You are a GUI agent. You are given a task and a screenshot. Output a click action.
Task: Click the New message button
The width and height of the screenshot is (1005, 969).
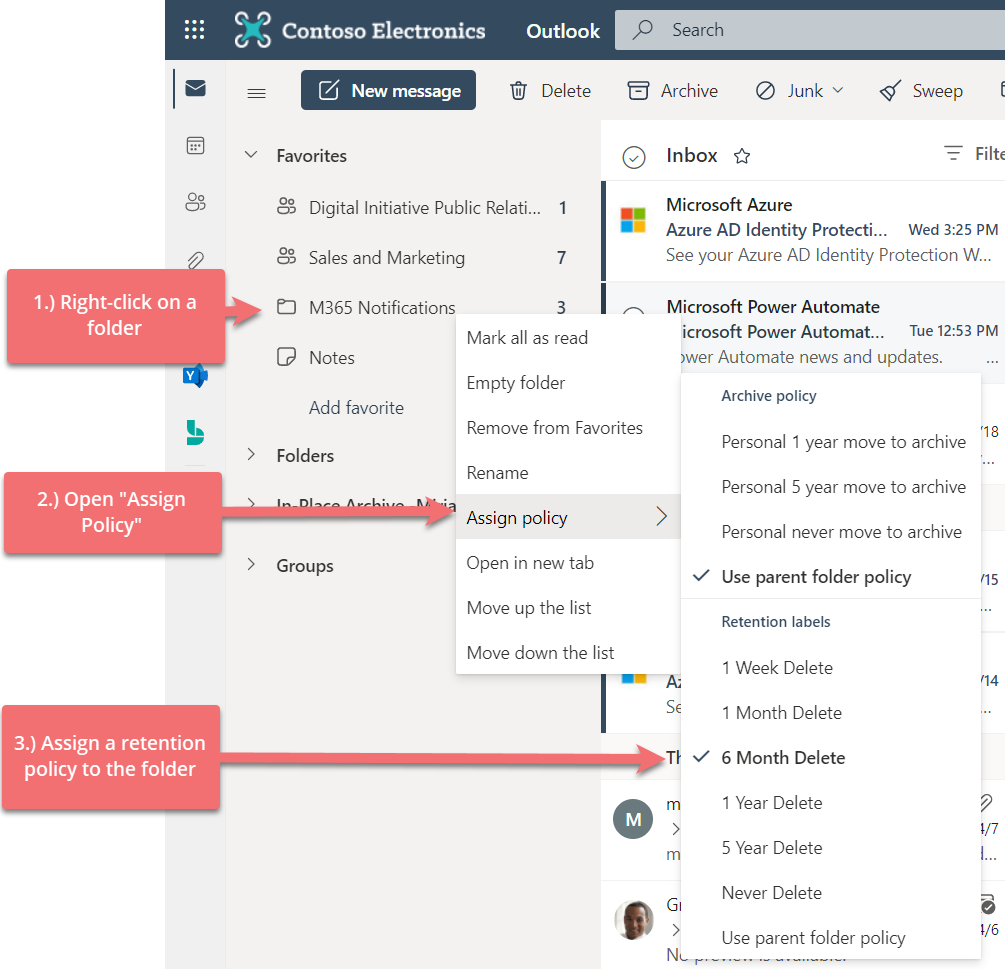coord(388,90)
